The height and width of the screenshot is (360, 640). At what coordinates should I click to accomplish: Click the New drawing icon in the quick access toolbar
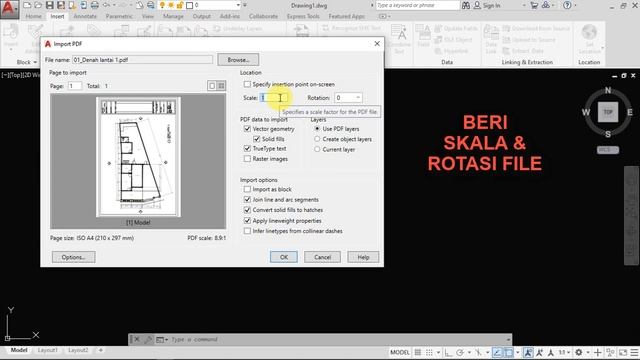[x=27, y=5]
